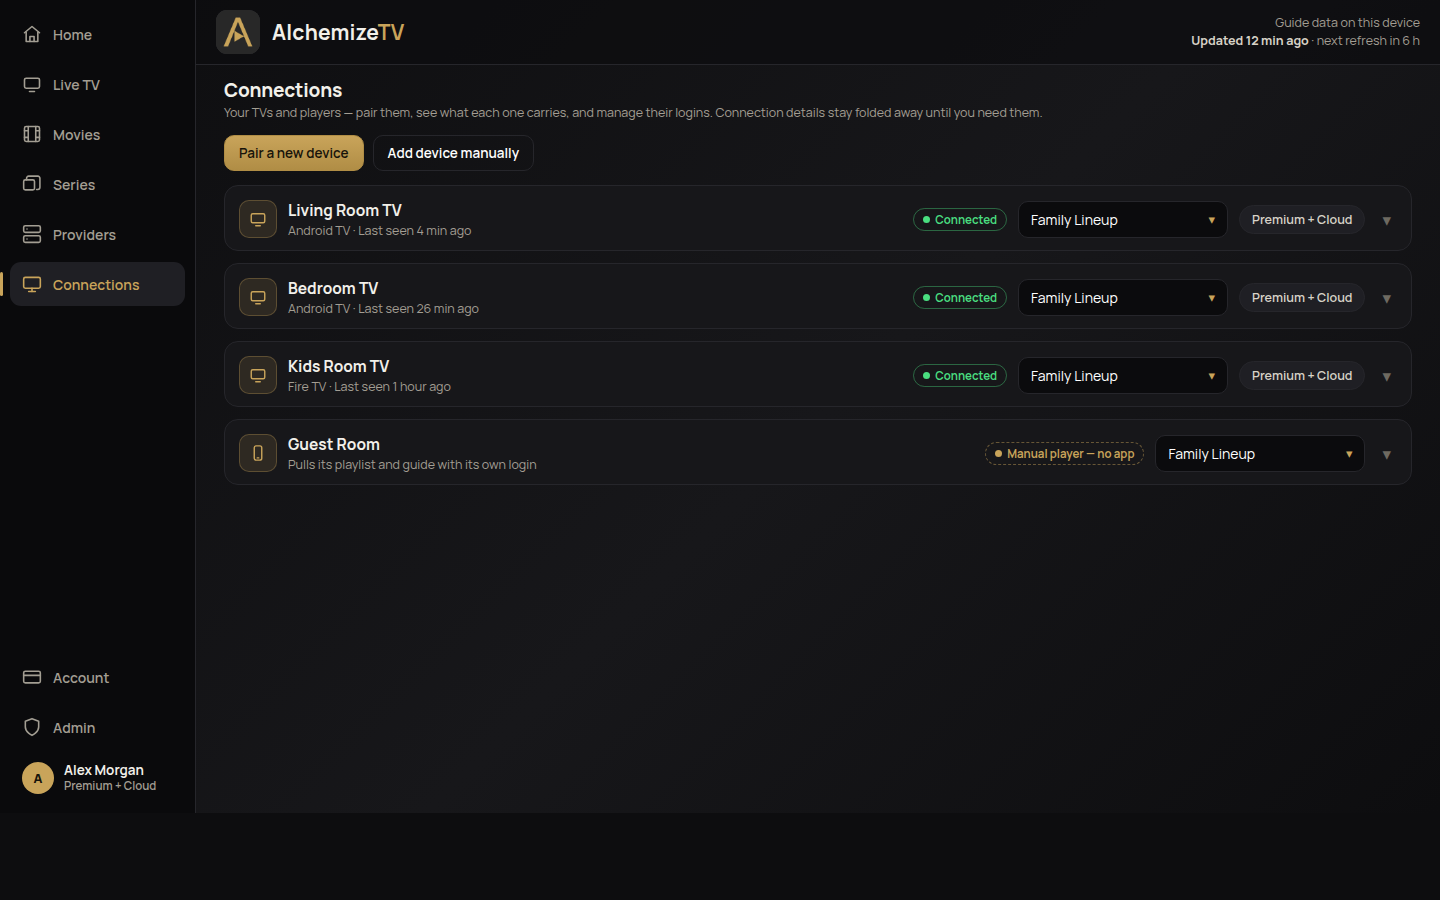Click Connected status on Living Room TV
1440x900 pixels.
[x=960, y=220]
